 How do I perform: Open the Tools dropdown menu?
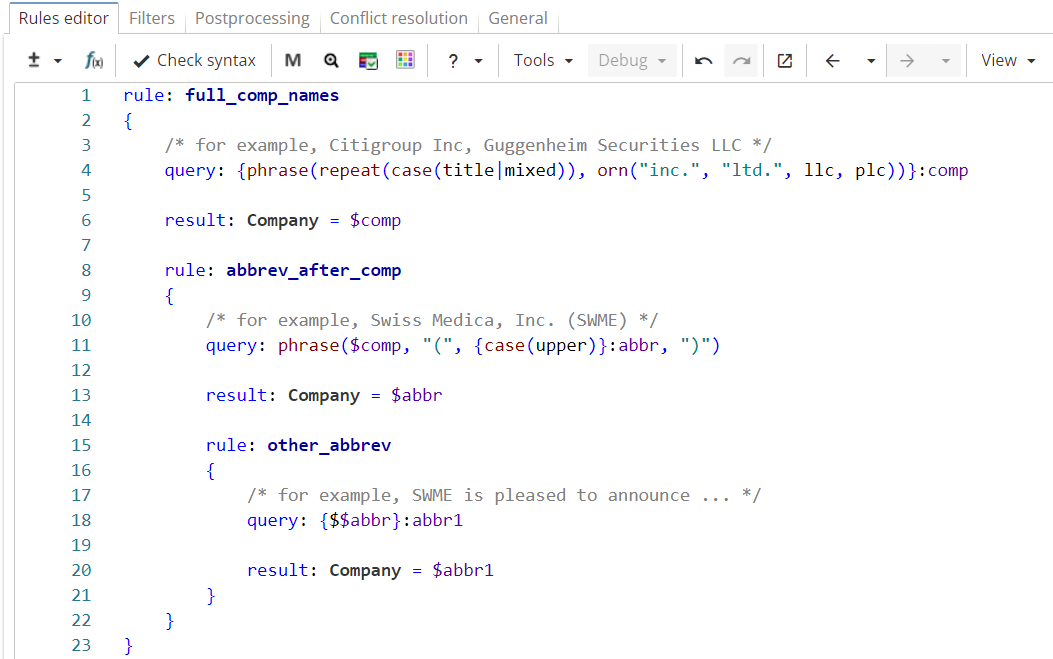pos(542,60)
